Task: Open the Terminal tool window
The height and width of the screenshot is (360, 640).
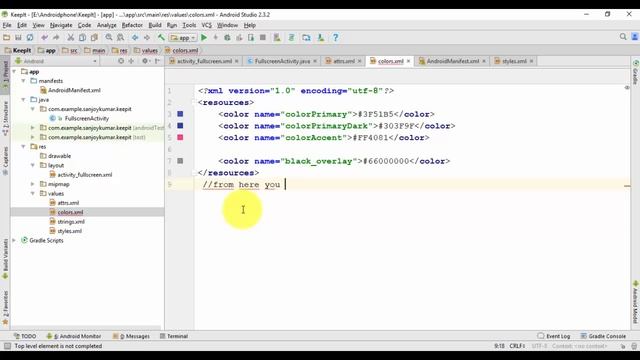Action: (173, 336)
